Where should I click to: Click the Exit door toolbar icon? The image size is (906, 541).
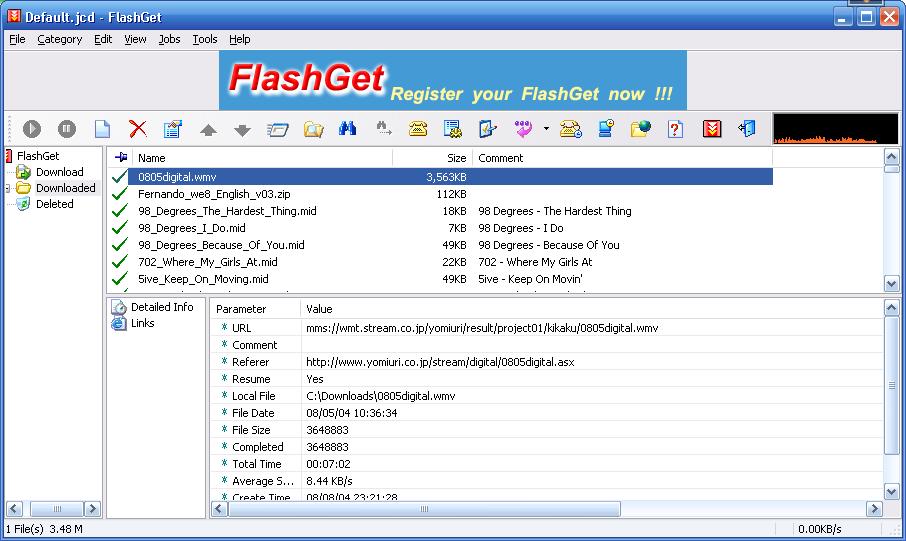click(x=747, y=128)
